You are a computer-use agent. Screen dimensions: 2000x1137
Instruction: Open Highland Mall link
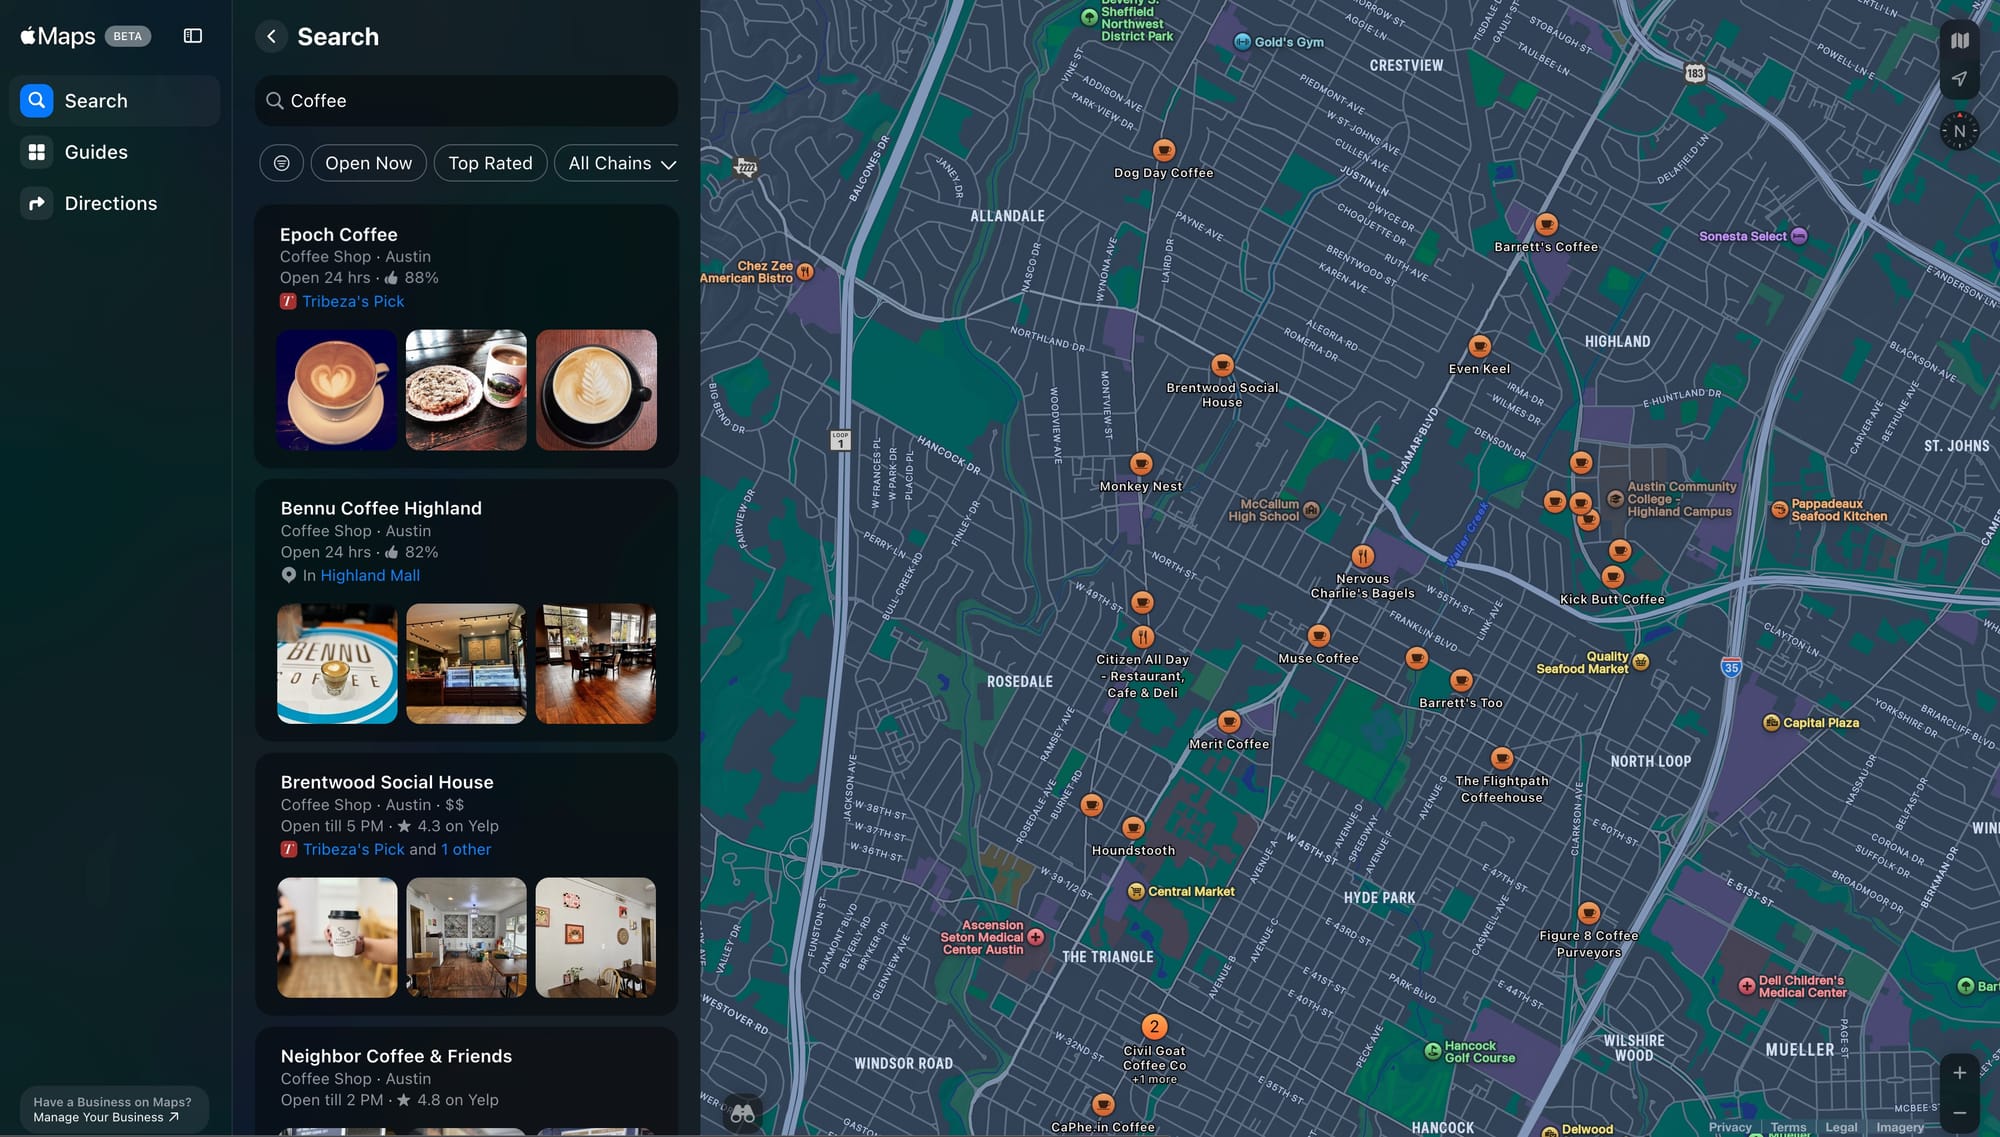370,575
